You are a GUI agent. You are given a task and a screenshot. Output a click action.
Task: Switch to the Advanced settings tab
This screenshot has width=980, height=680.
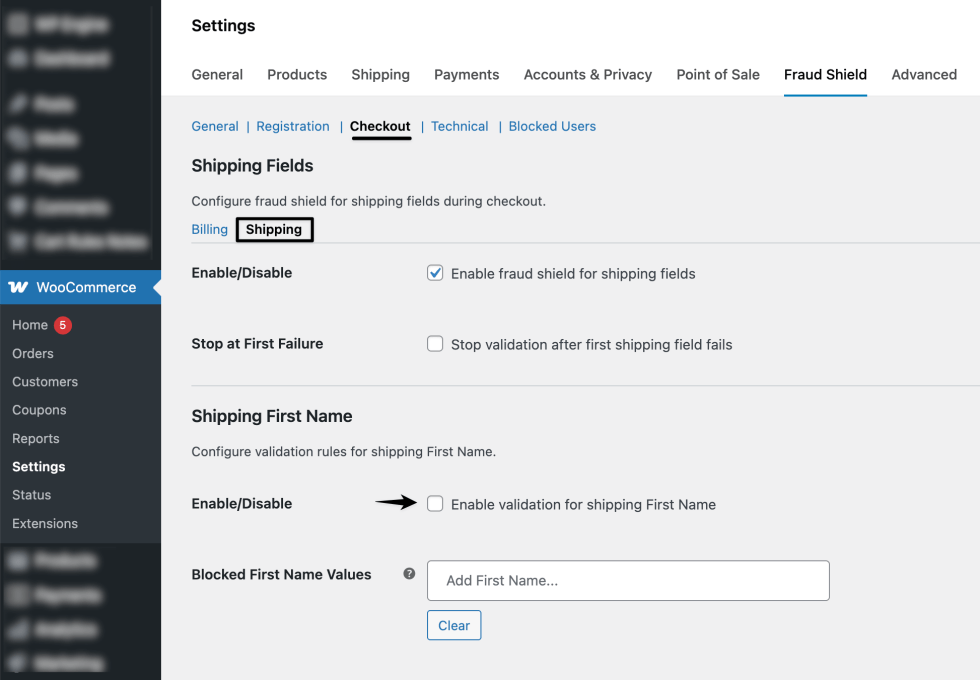(x=923, y=74)
